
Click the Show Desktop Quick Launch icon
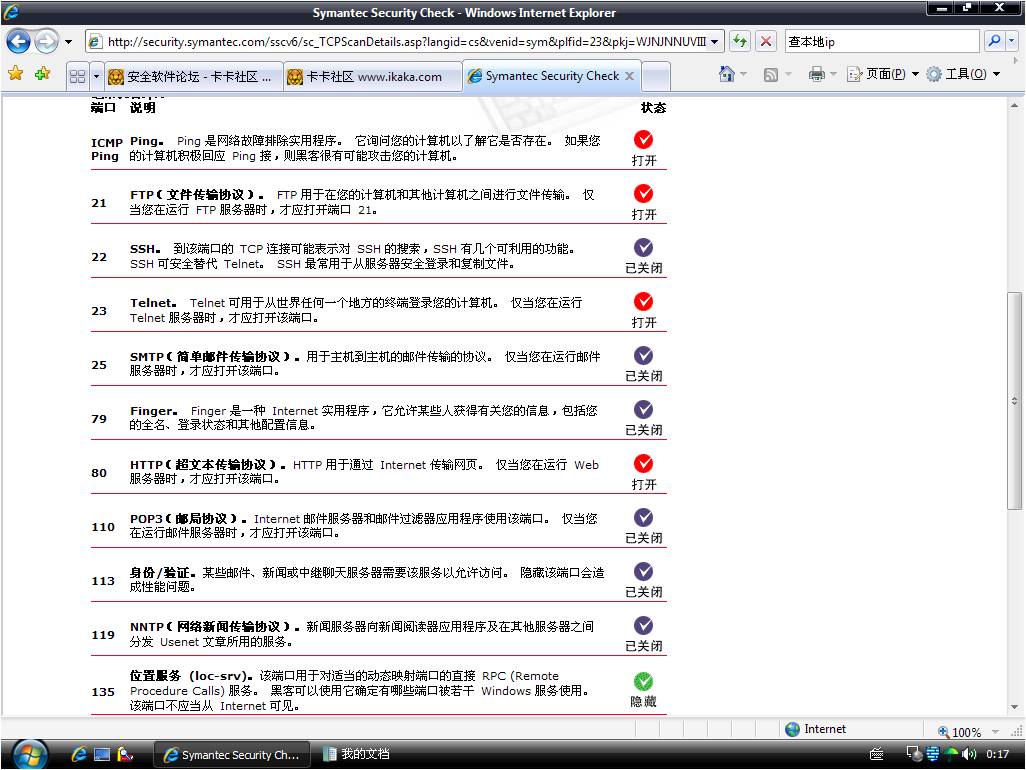(102, 754)
